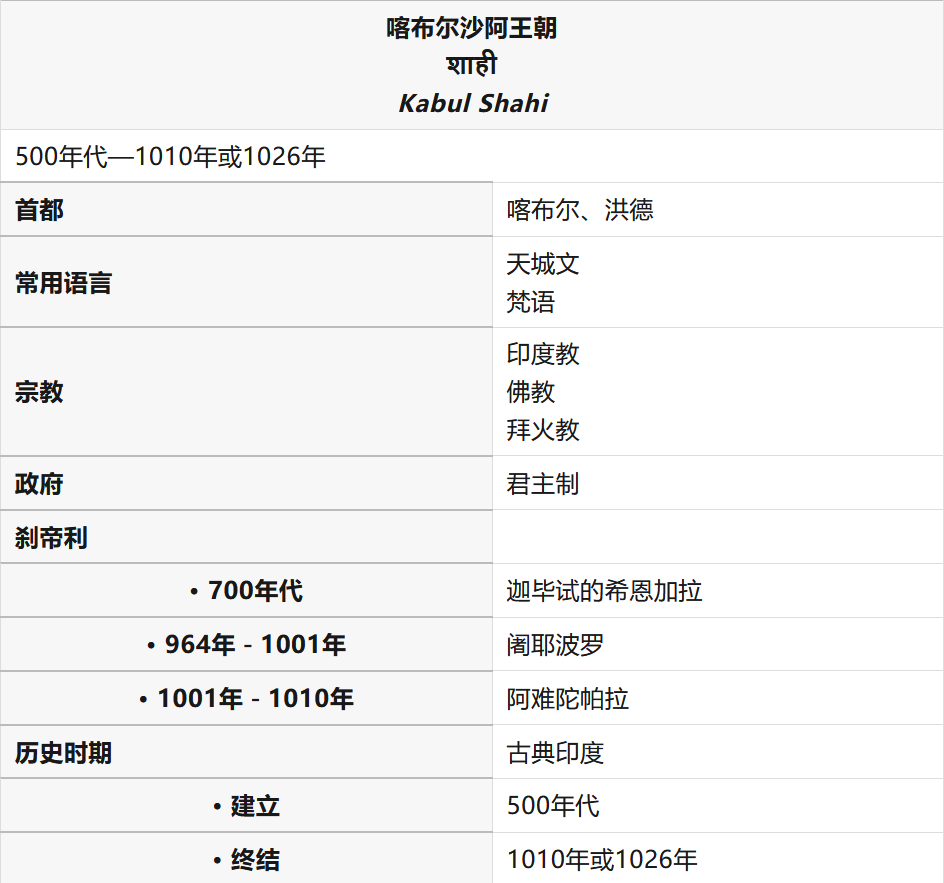Image resolution: width=944 pixels, height=883 pixels.
Task: Open the 迦毕试的希恩加拉 ruler entry
Action: tap(604, 591)
